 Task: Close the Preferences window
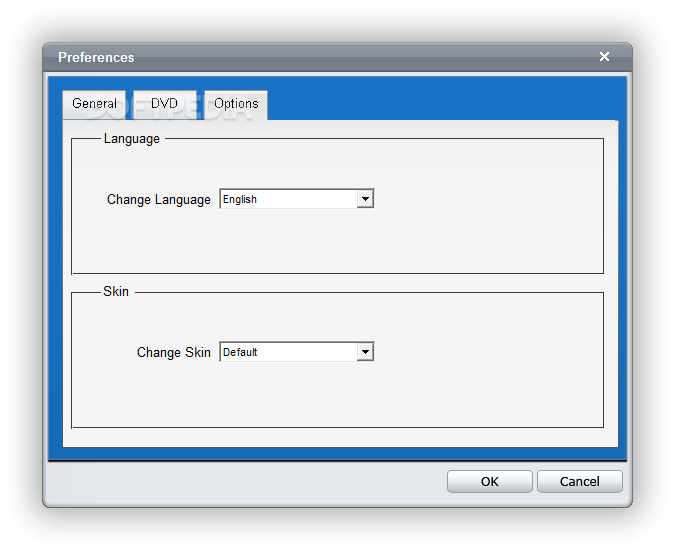click(604, 56)
